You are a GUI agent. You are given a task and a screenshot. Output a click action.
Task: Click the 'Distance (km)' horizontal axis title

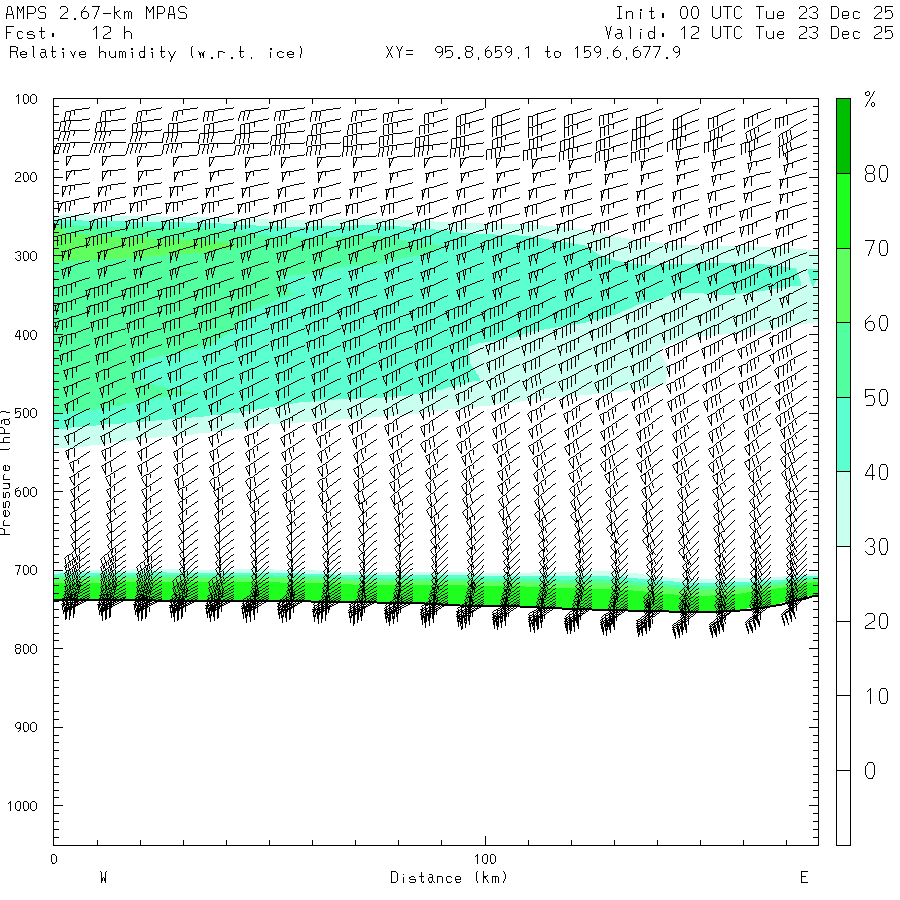coord(449,878)
